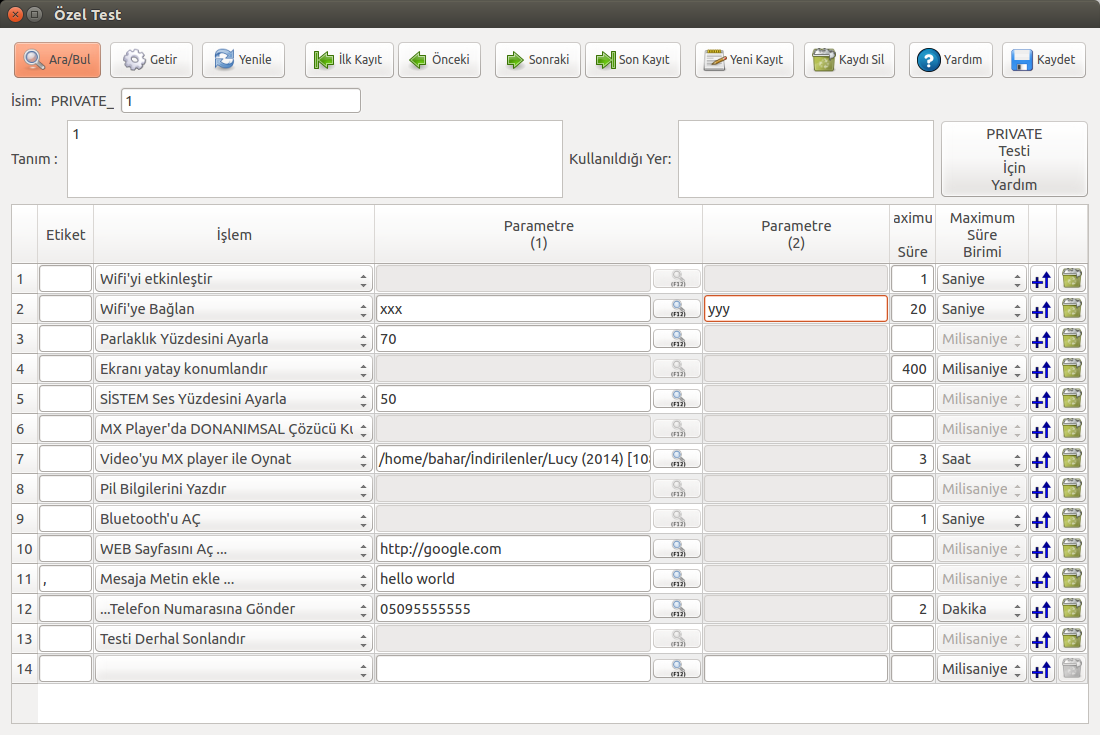Click the http://google.com parameter field

(x=514, y=549)
